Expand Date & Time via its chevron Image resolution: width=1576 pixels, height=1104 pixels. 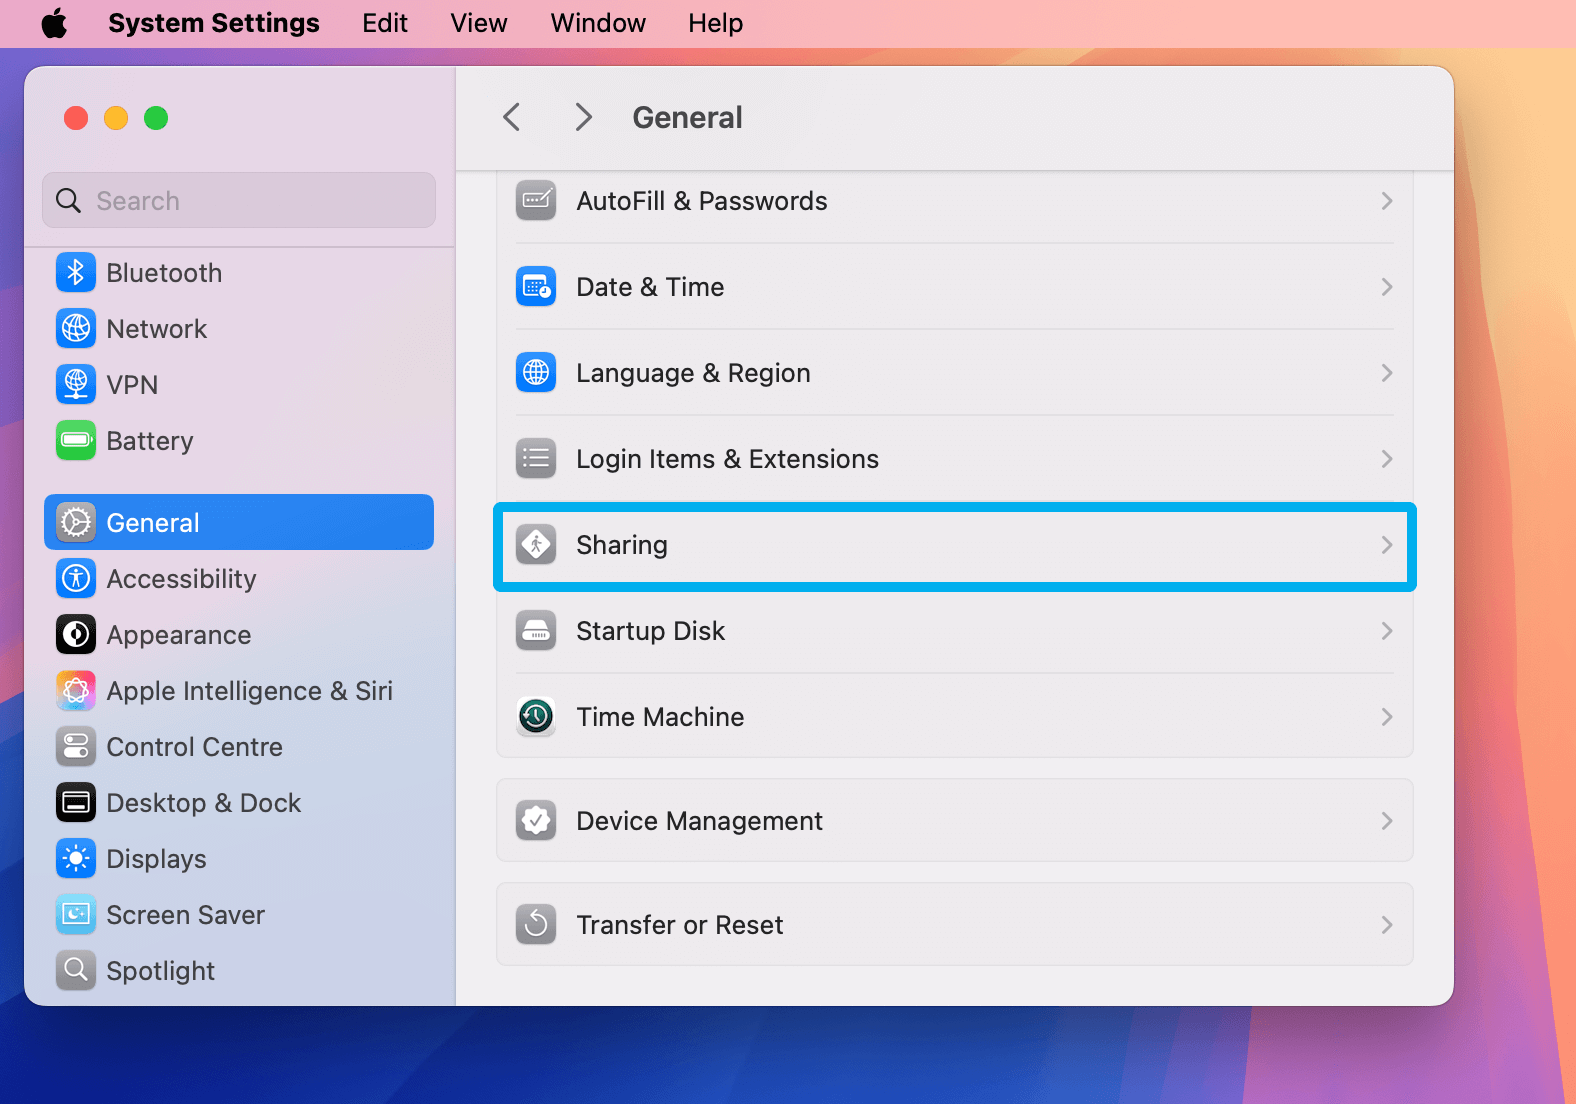[1387, 287]
